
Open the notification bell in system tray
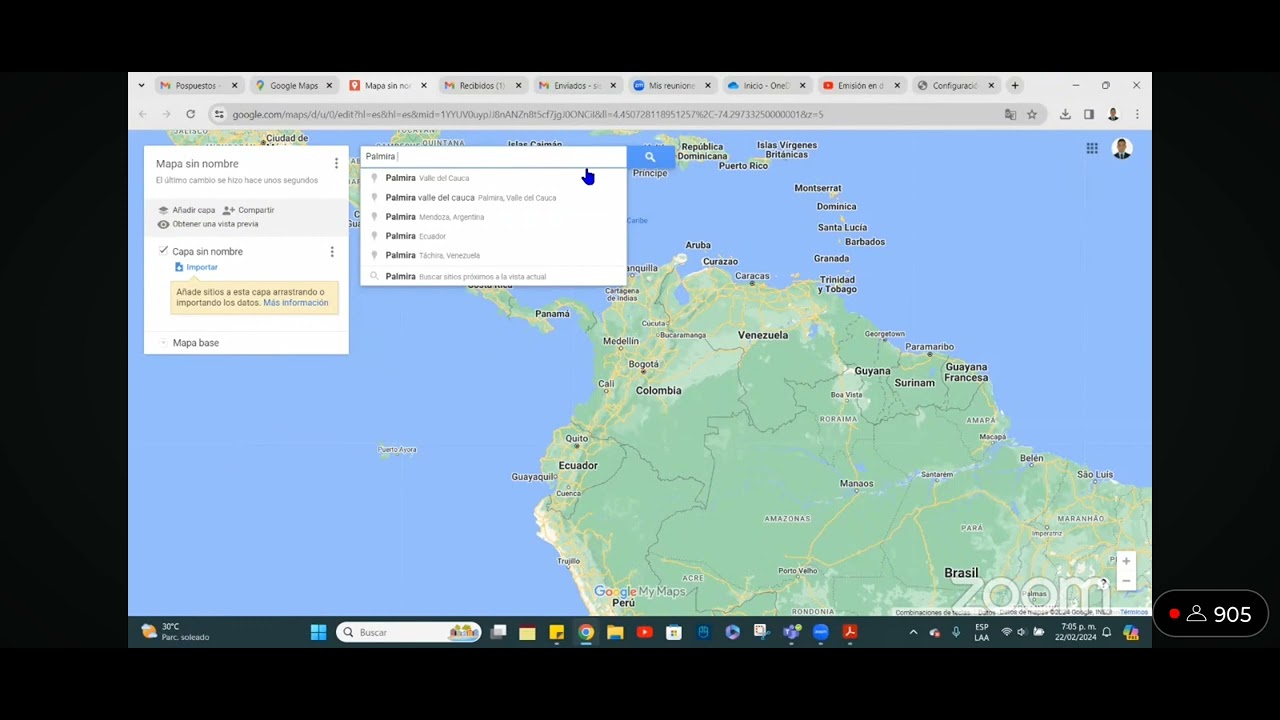click(x=1107, y=632)
